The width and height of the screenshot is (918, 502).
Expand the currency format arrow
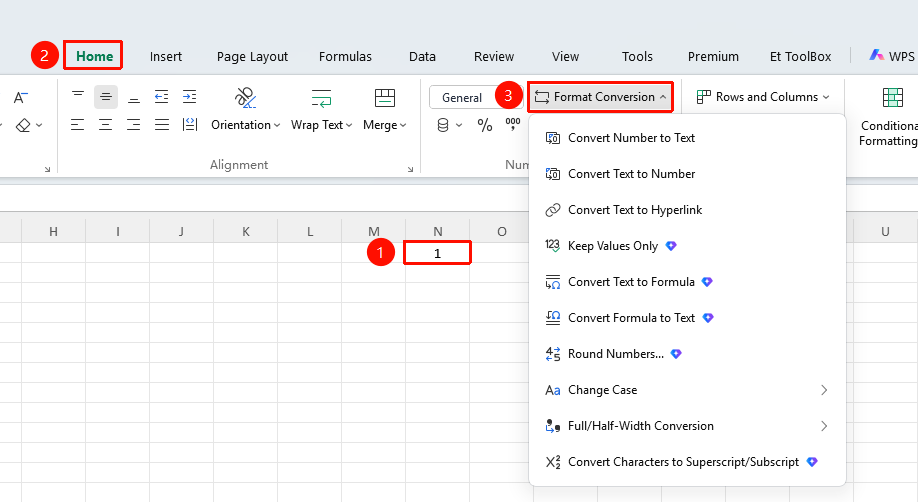point(460,125)
